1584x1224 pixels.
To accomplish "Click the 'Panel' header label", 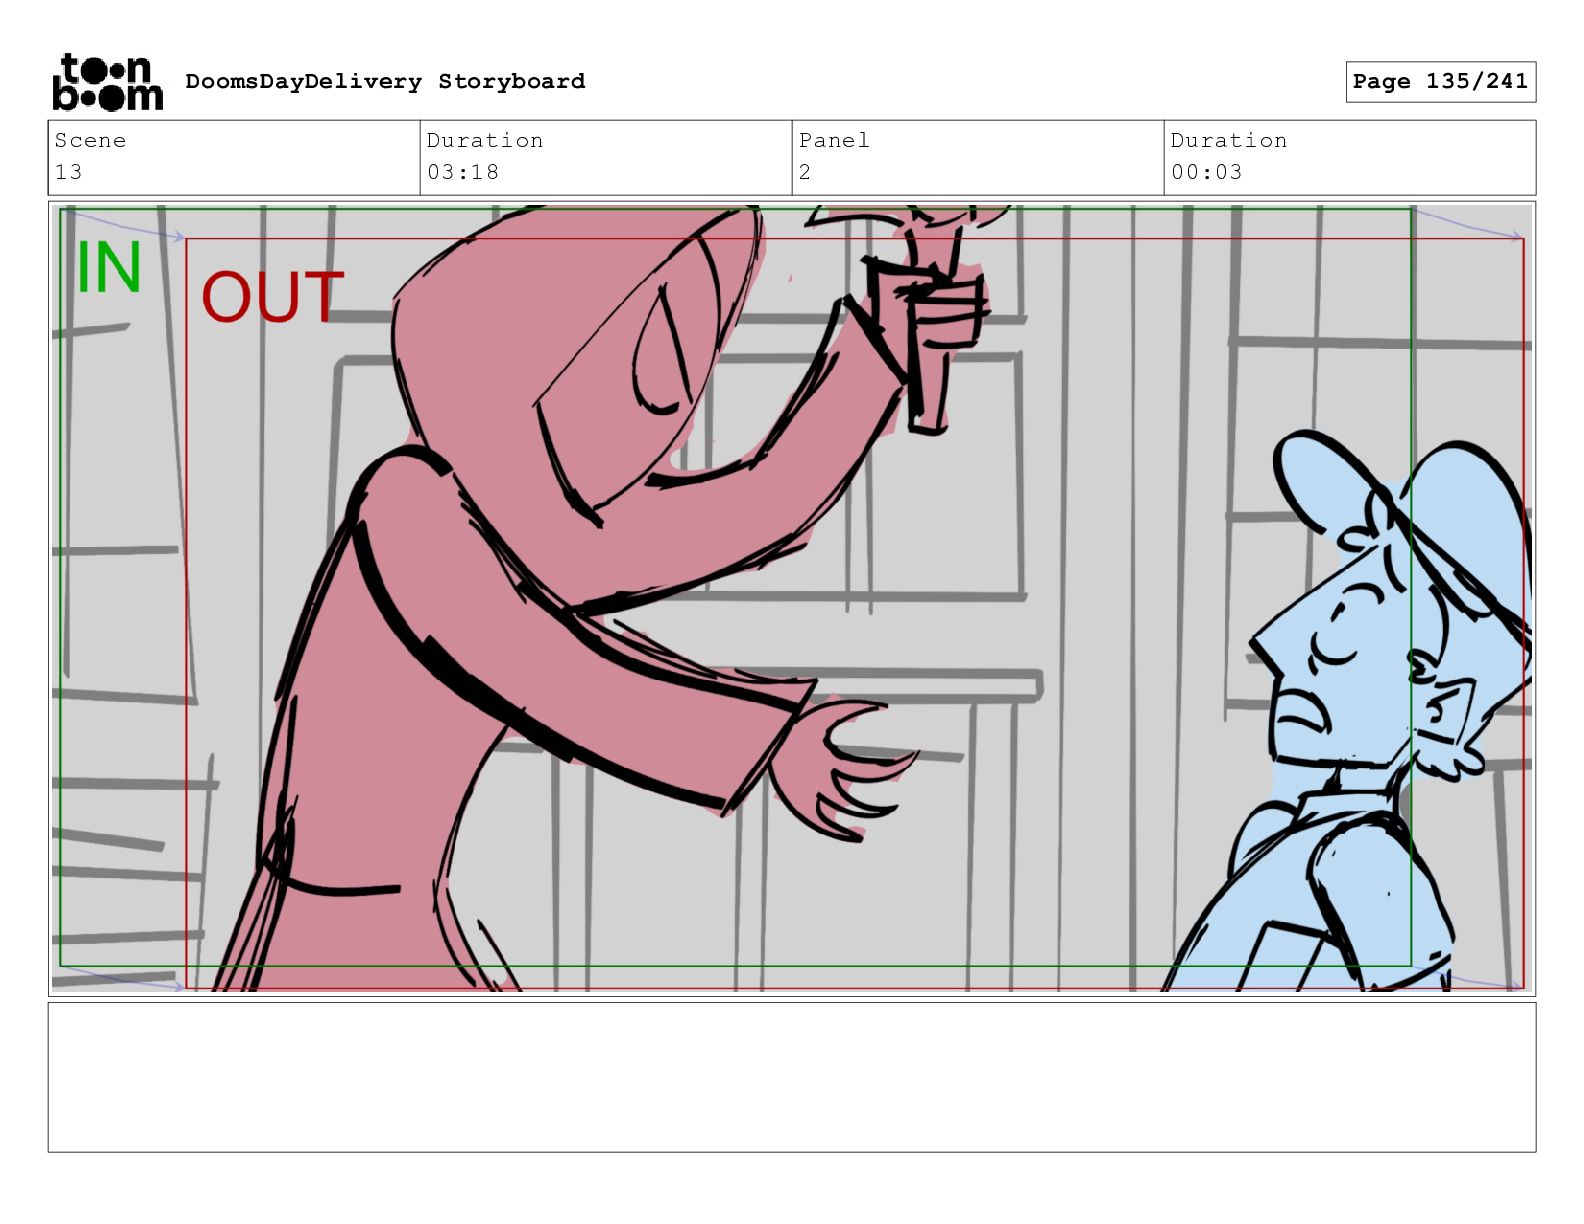I will [834, 140].
